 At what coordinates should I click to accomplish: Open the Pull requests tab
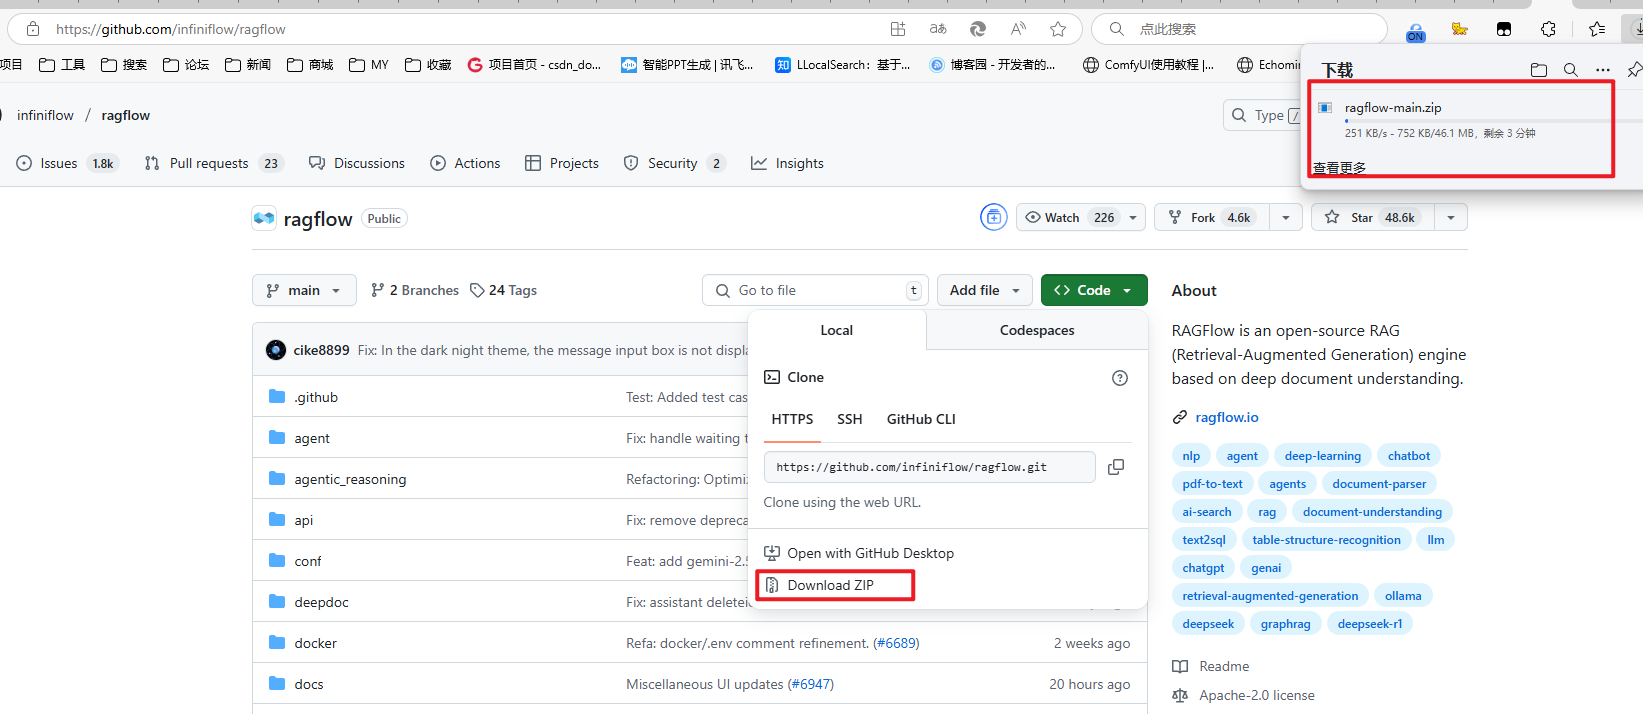[215, 163]
